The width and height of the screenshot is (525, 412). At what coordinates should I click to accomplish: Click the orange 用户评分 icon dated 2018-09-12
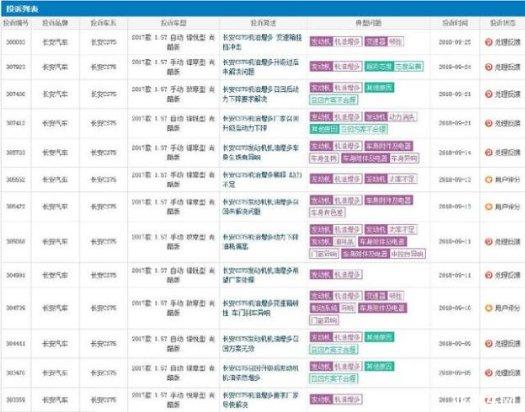tap(489, 180)
